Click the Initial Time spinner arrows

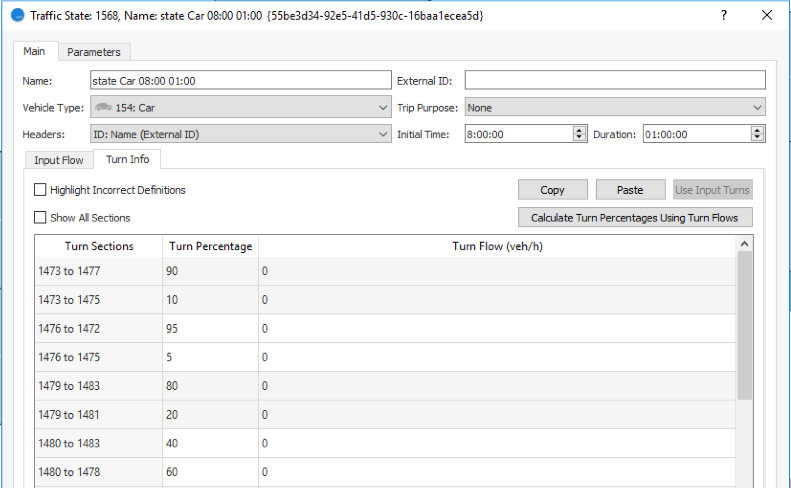[x=579, y=134]
